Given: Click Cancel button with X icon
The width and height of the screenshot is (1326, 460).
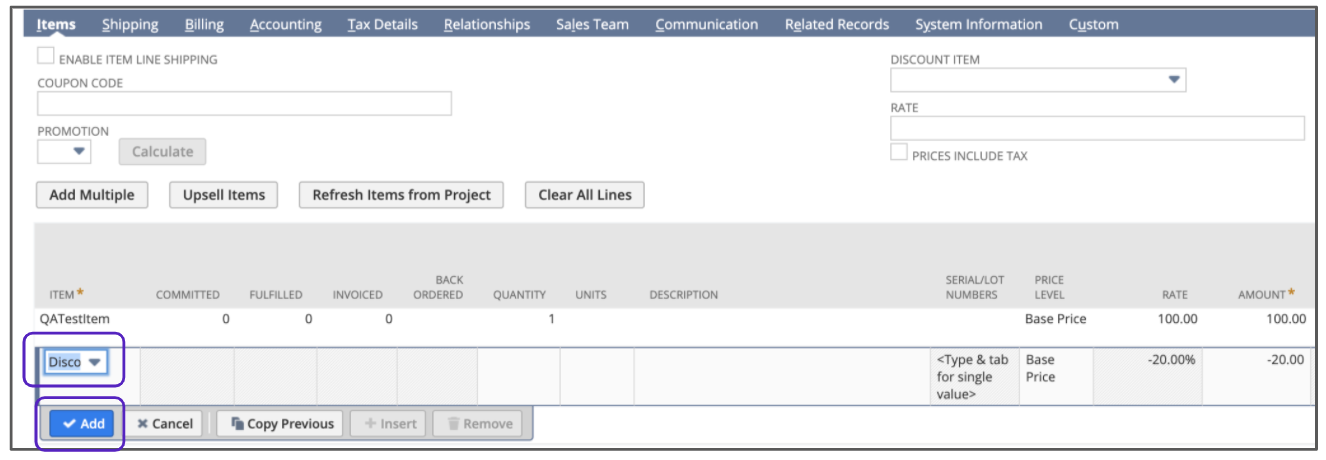Looking at the screenshot, I should (164, 424).
